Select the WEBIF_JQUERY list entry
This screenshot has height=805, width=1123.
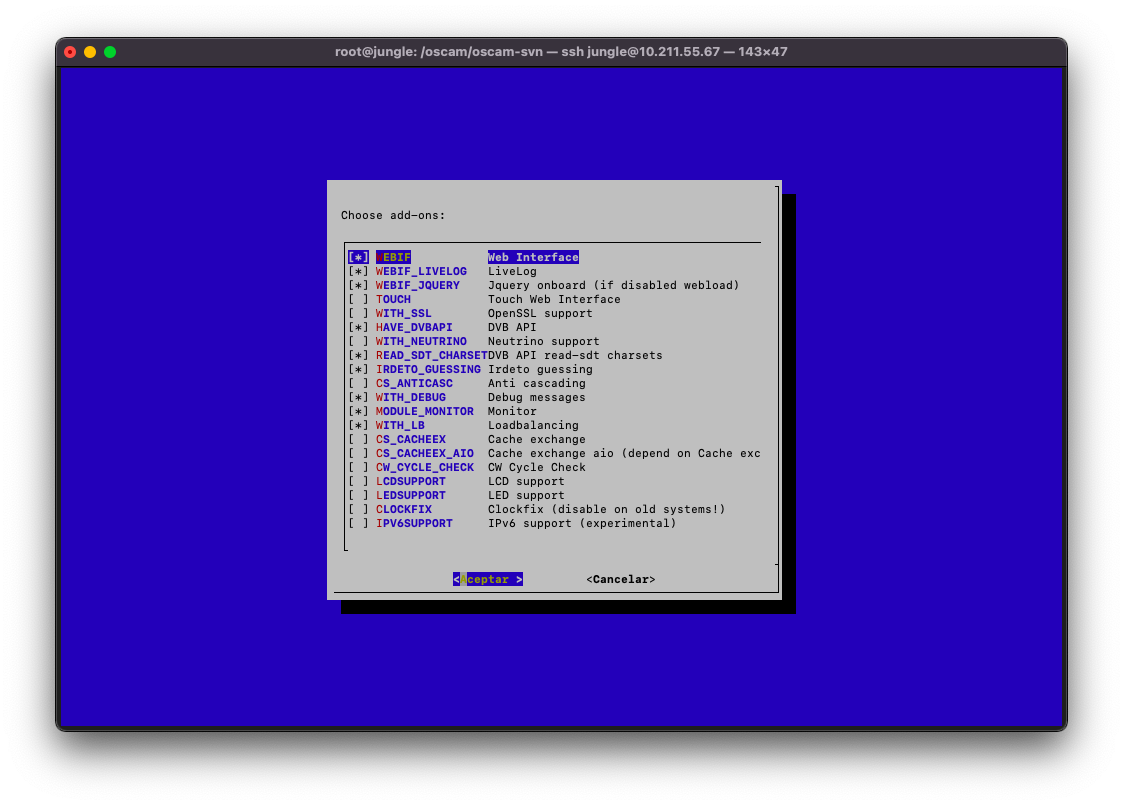pyautogui.click(x=418, y=285)
